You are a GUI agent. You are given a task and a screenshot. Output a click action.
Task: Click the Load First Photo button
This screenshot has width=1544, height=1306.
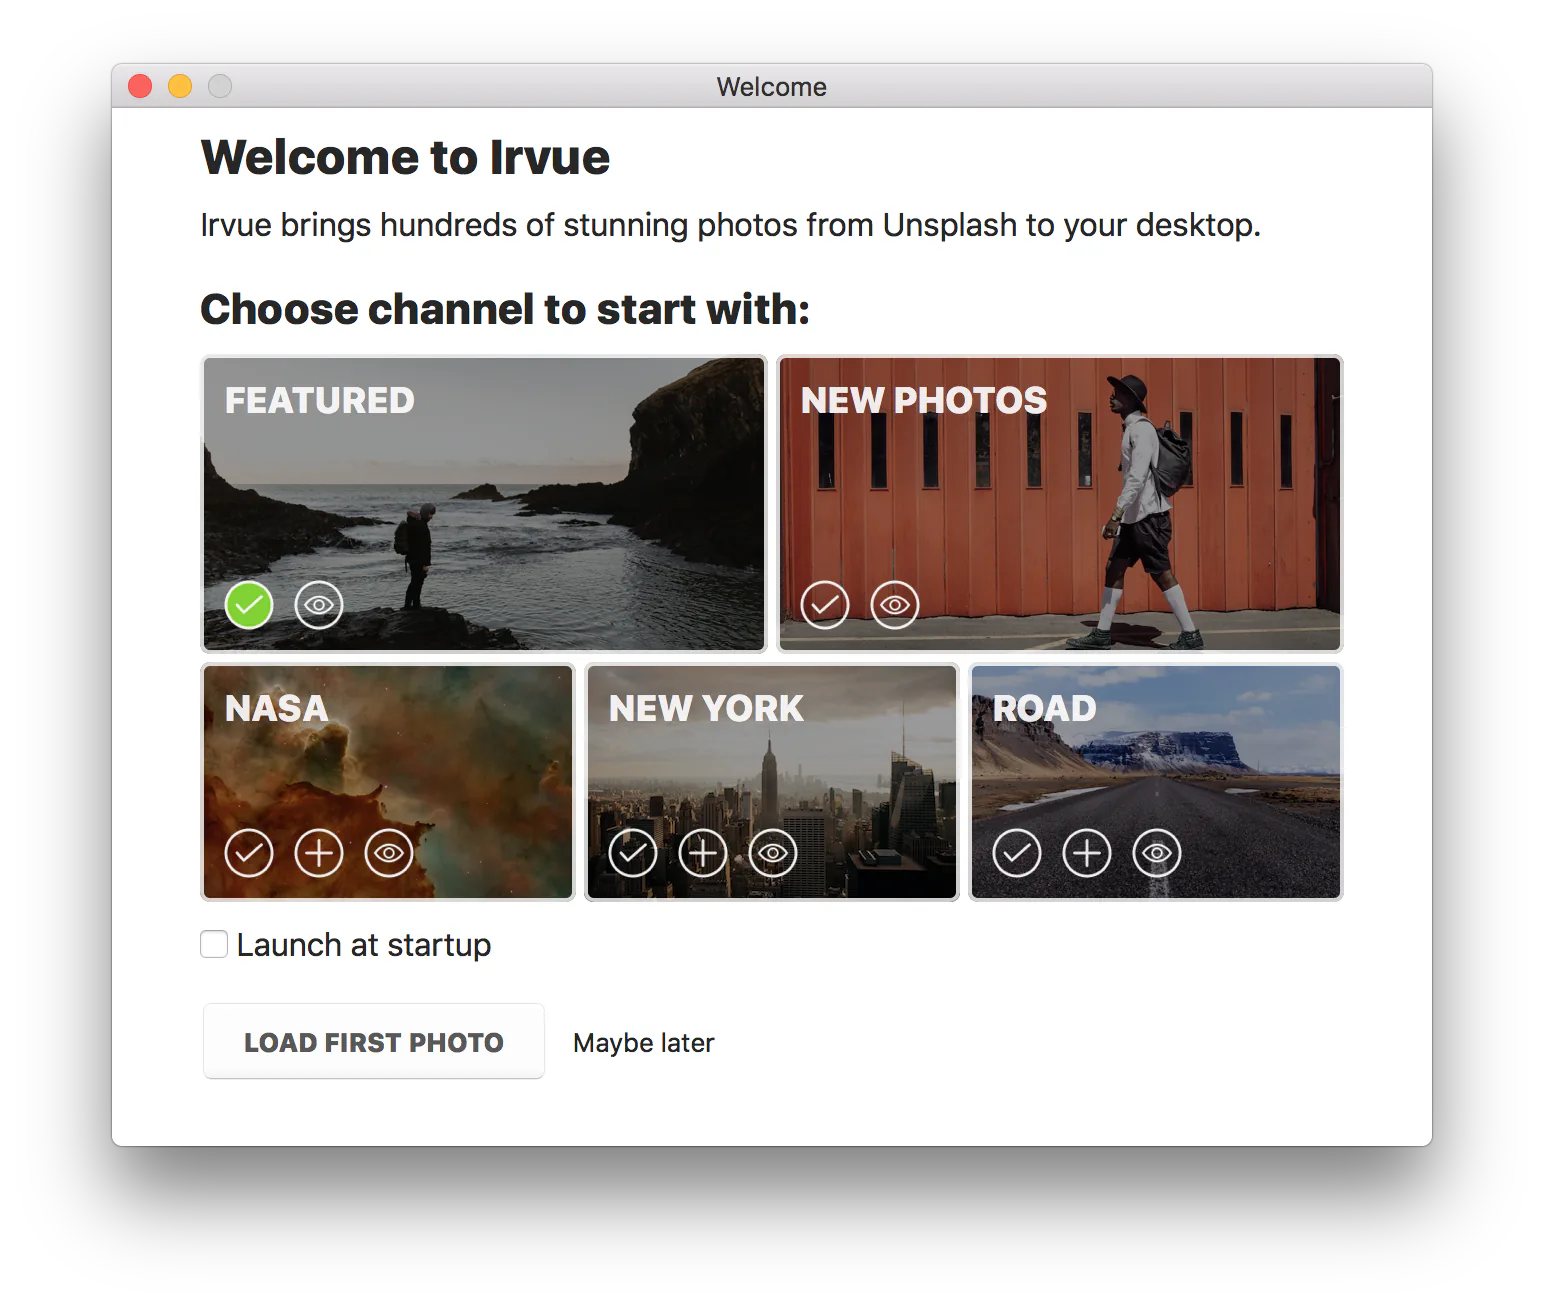point(374,1042)
